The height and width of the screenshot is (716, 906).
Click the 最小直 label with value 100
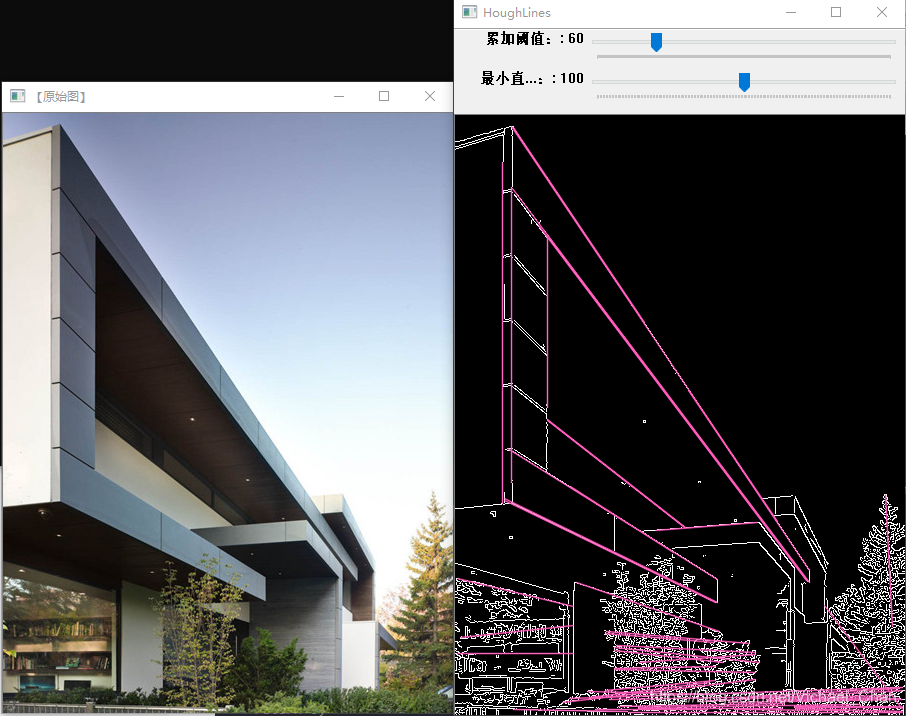pos(532,78)
